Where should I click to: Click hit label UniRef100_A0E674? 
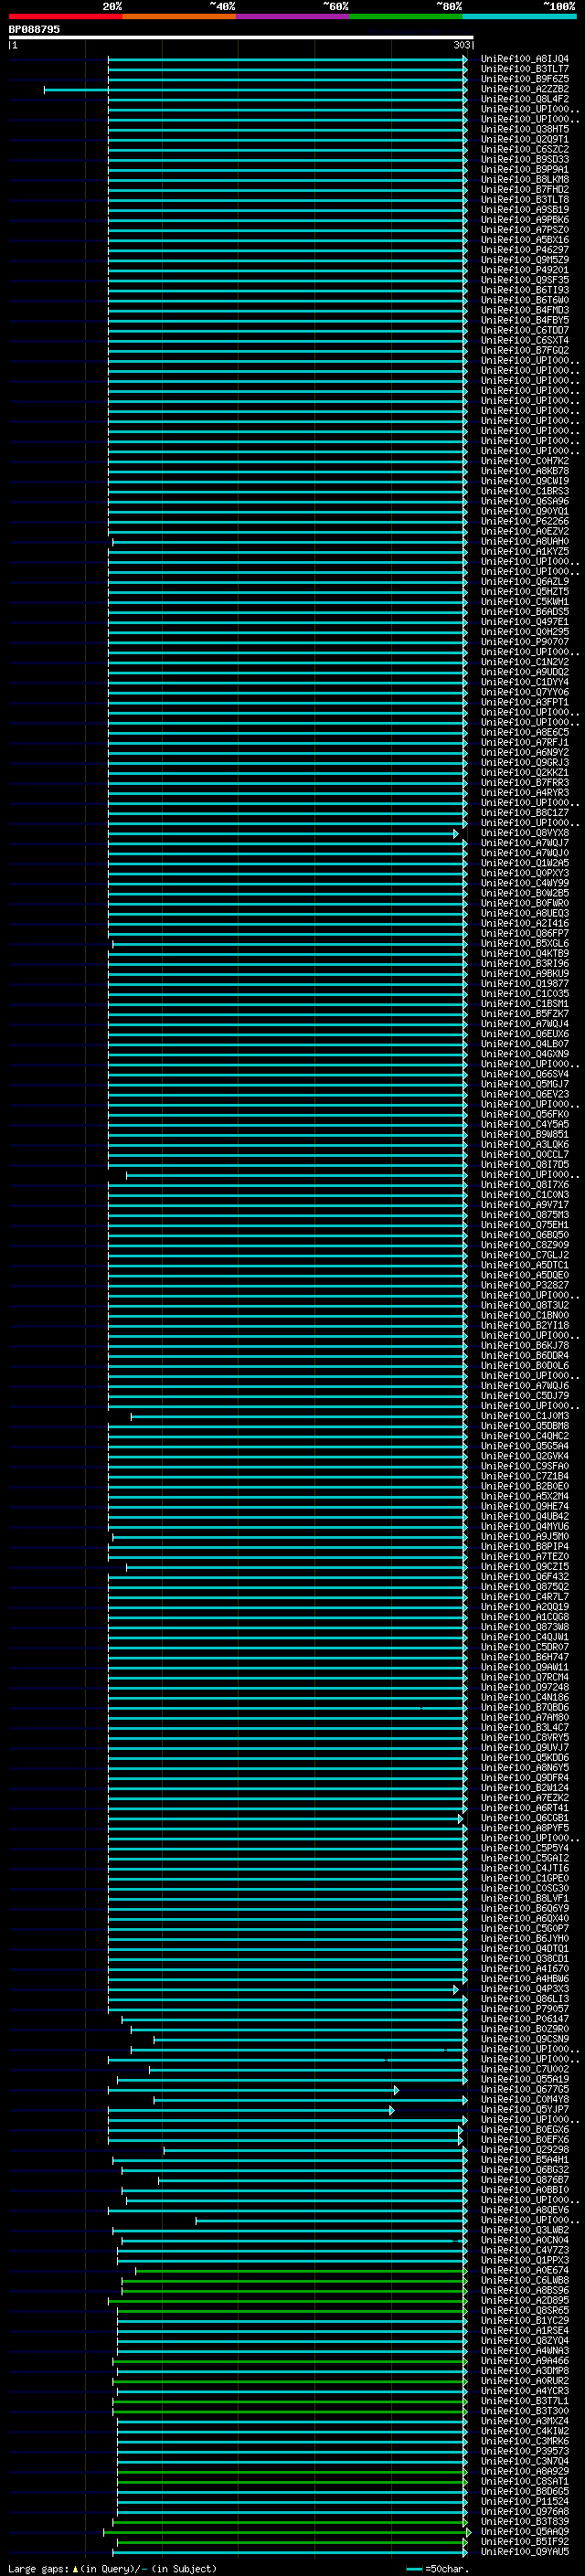pos(524,2270)
